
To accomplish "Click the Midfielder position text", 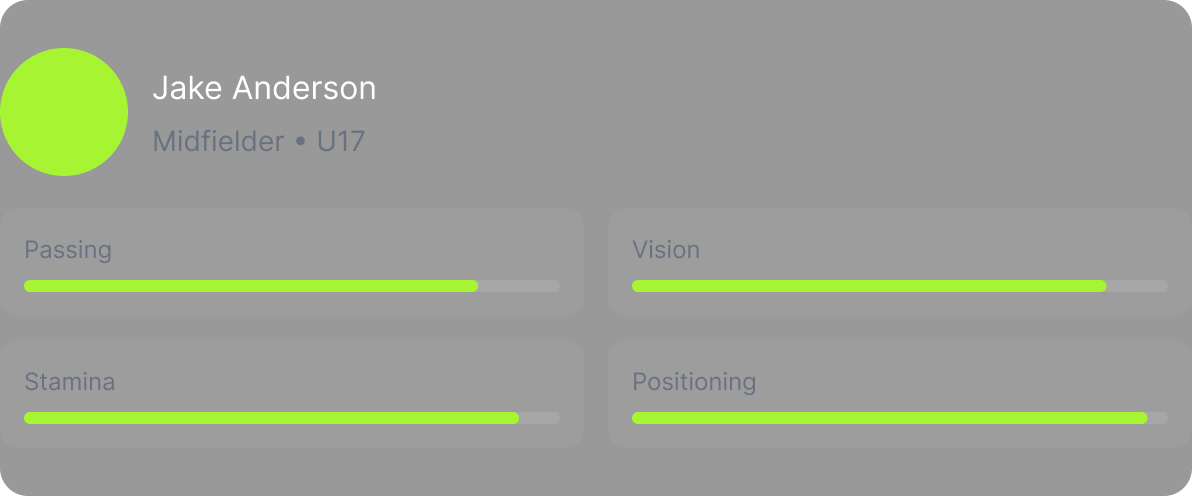I will pyautogui.click(x=218, y=142).
